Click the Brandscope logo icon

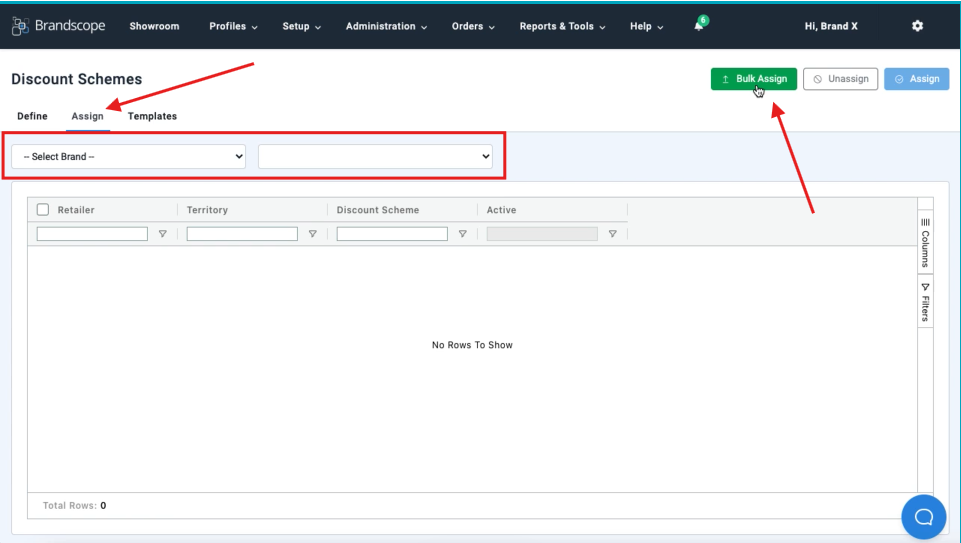[21, 26]
